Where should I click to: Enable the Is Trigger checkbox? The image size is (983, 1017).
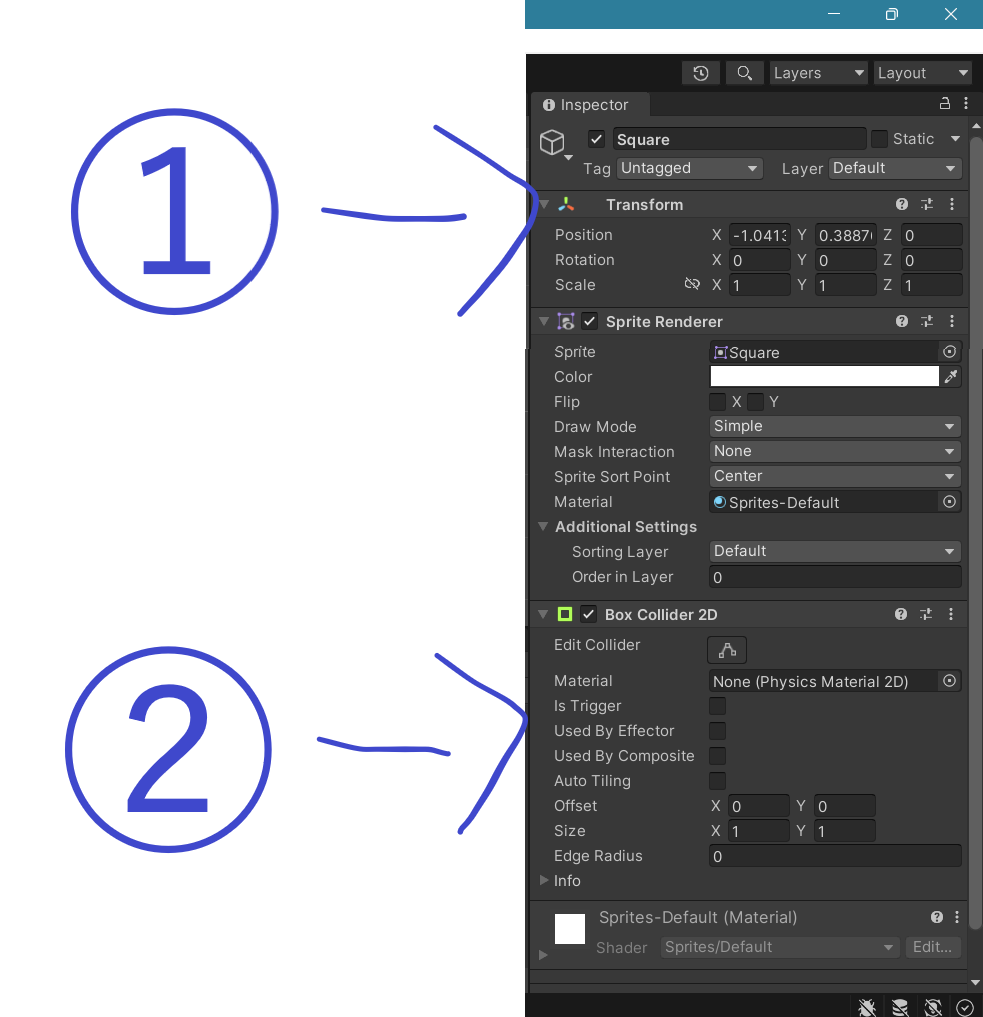coord(717,706)
